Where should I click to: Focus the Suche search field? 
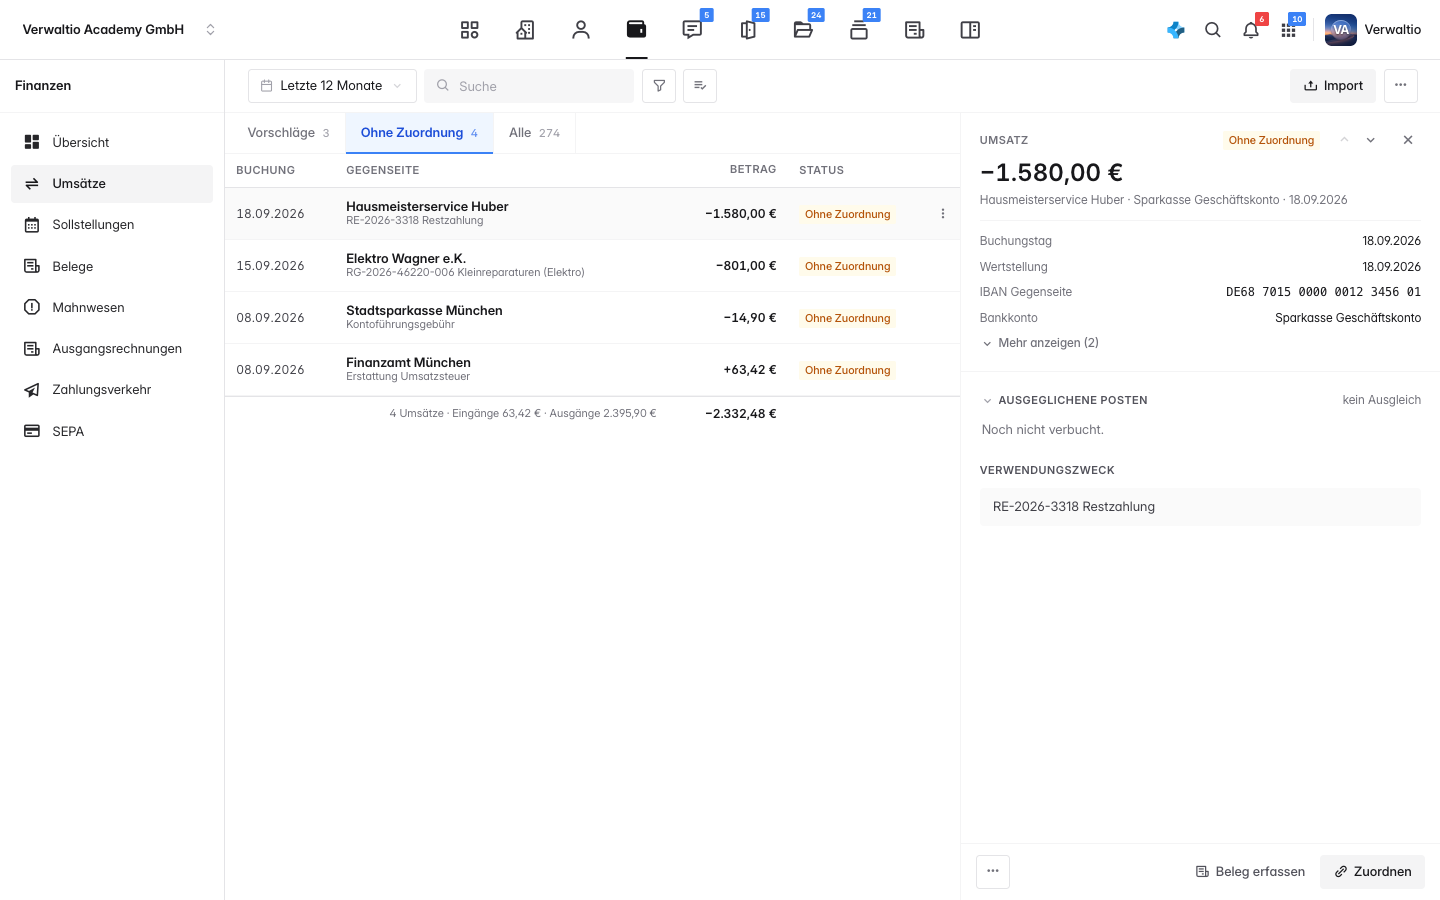(x=529, y=86)
